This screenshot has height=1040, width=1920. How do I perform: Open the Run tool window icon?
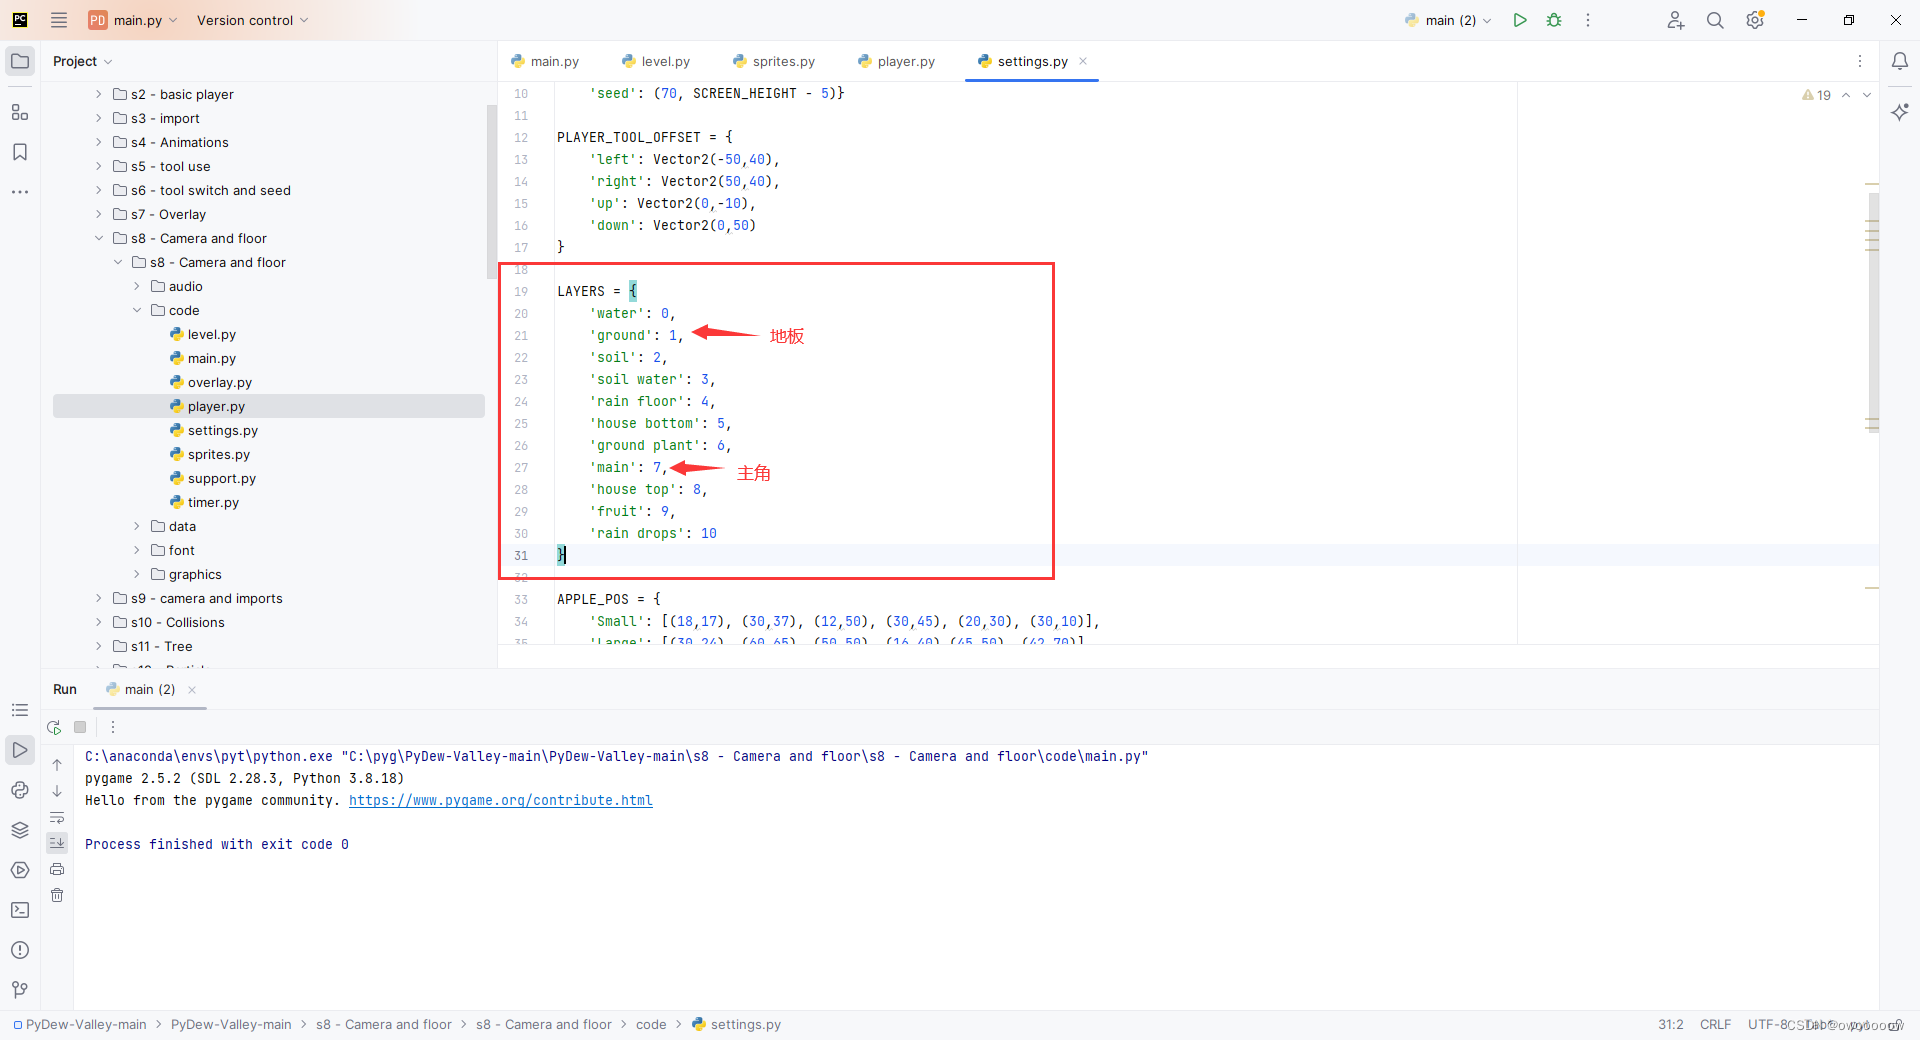(x=20, y=750)
